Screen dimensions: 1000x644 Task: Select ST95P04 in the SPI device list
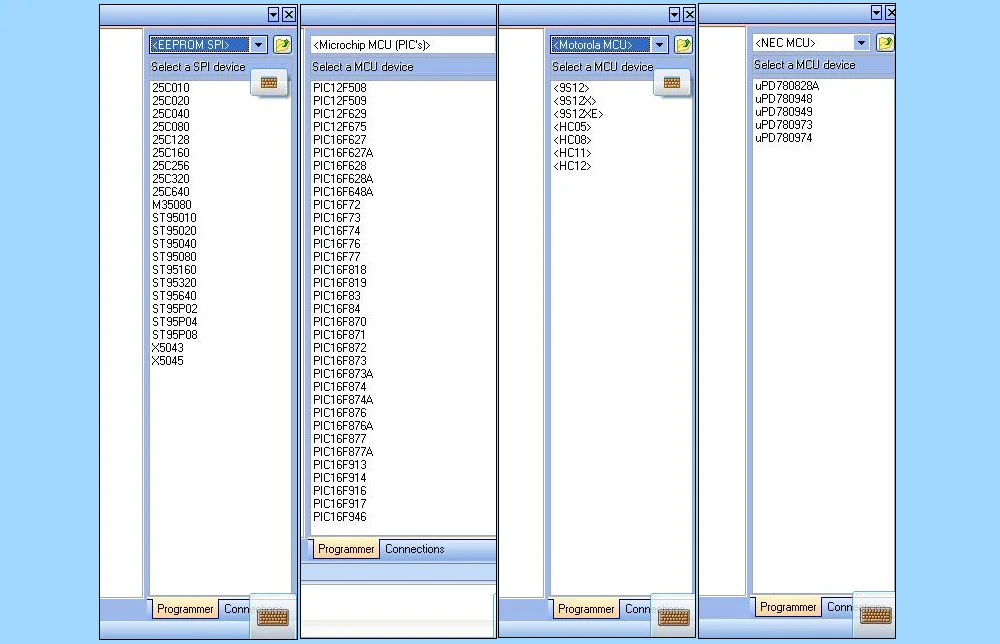(175, 322)
